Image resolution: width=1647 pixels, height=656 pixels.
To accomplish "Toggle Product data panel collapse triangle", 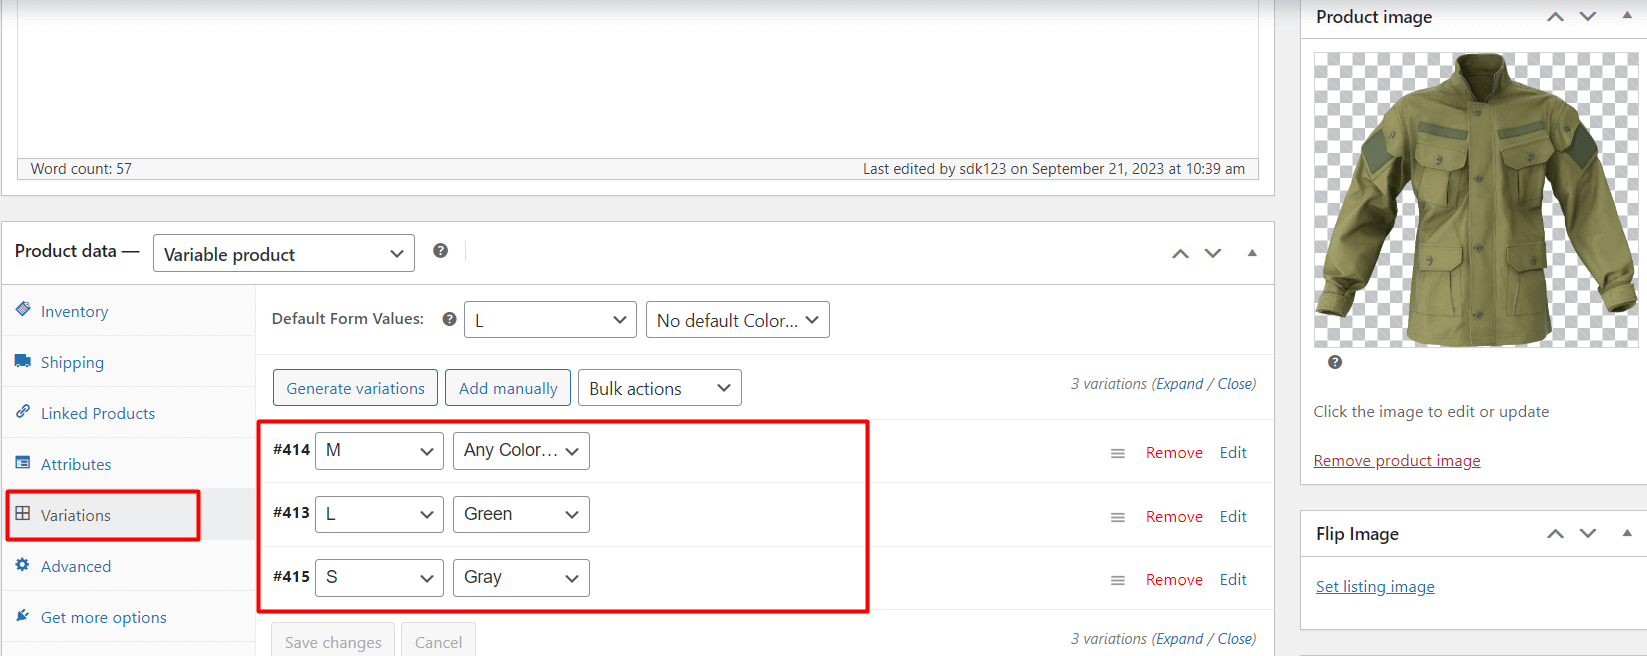I will 1252,253.
